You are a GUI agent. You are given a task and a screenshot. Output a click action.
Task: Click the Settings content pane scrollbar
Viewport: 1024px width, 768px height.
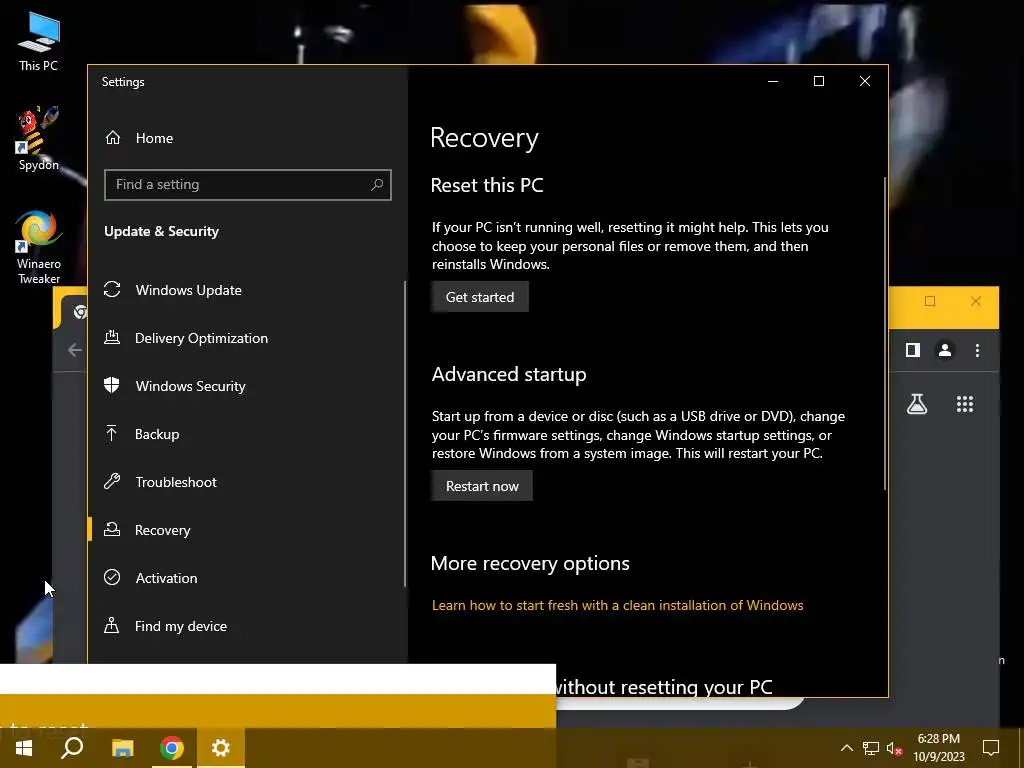point(885,333)
